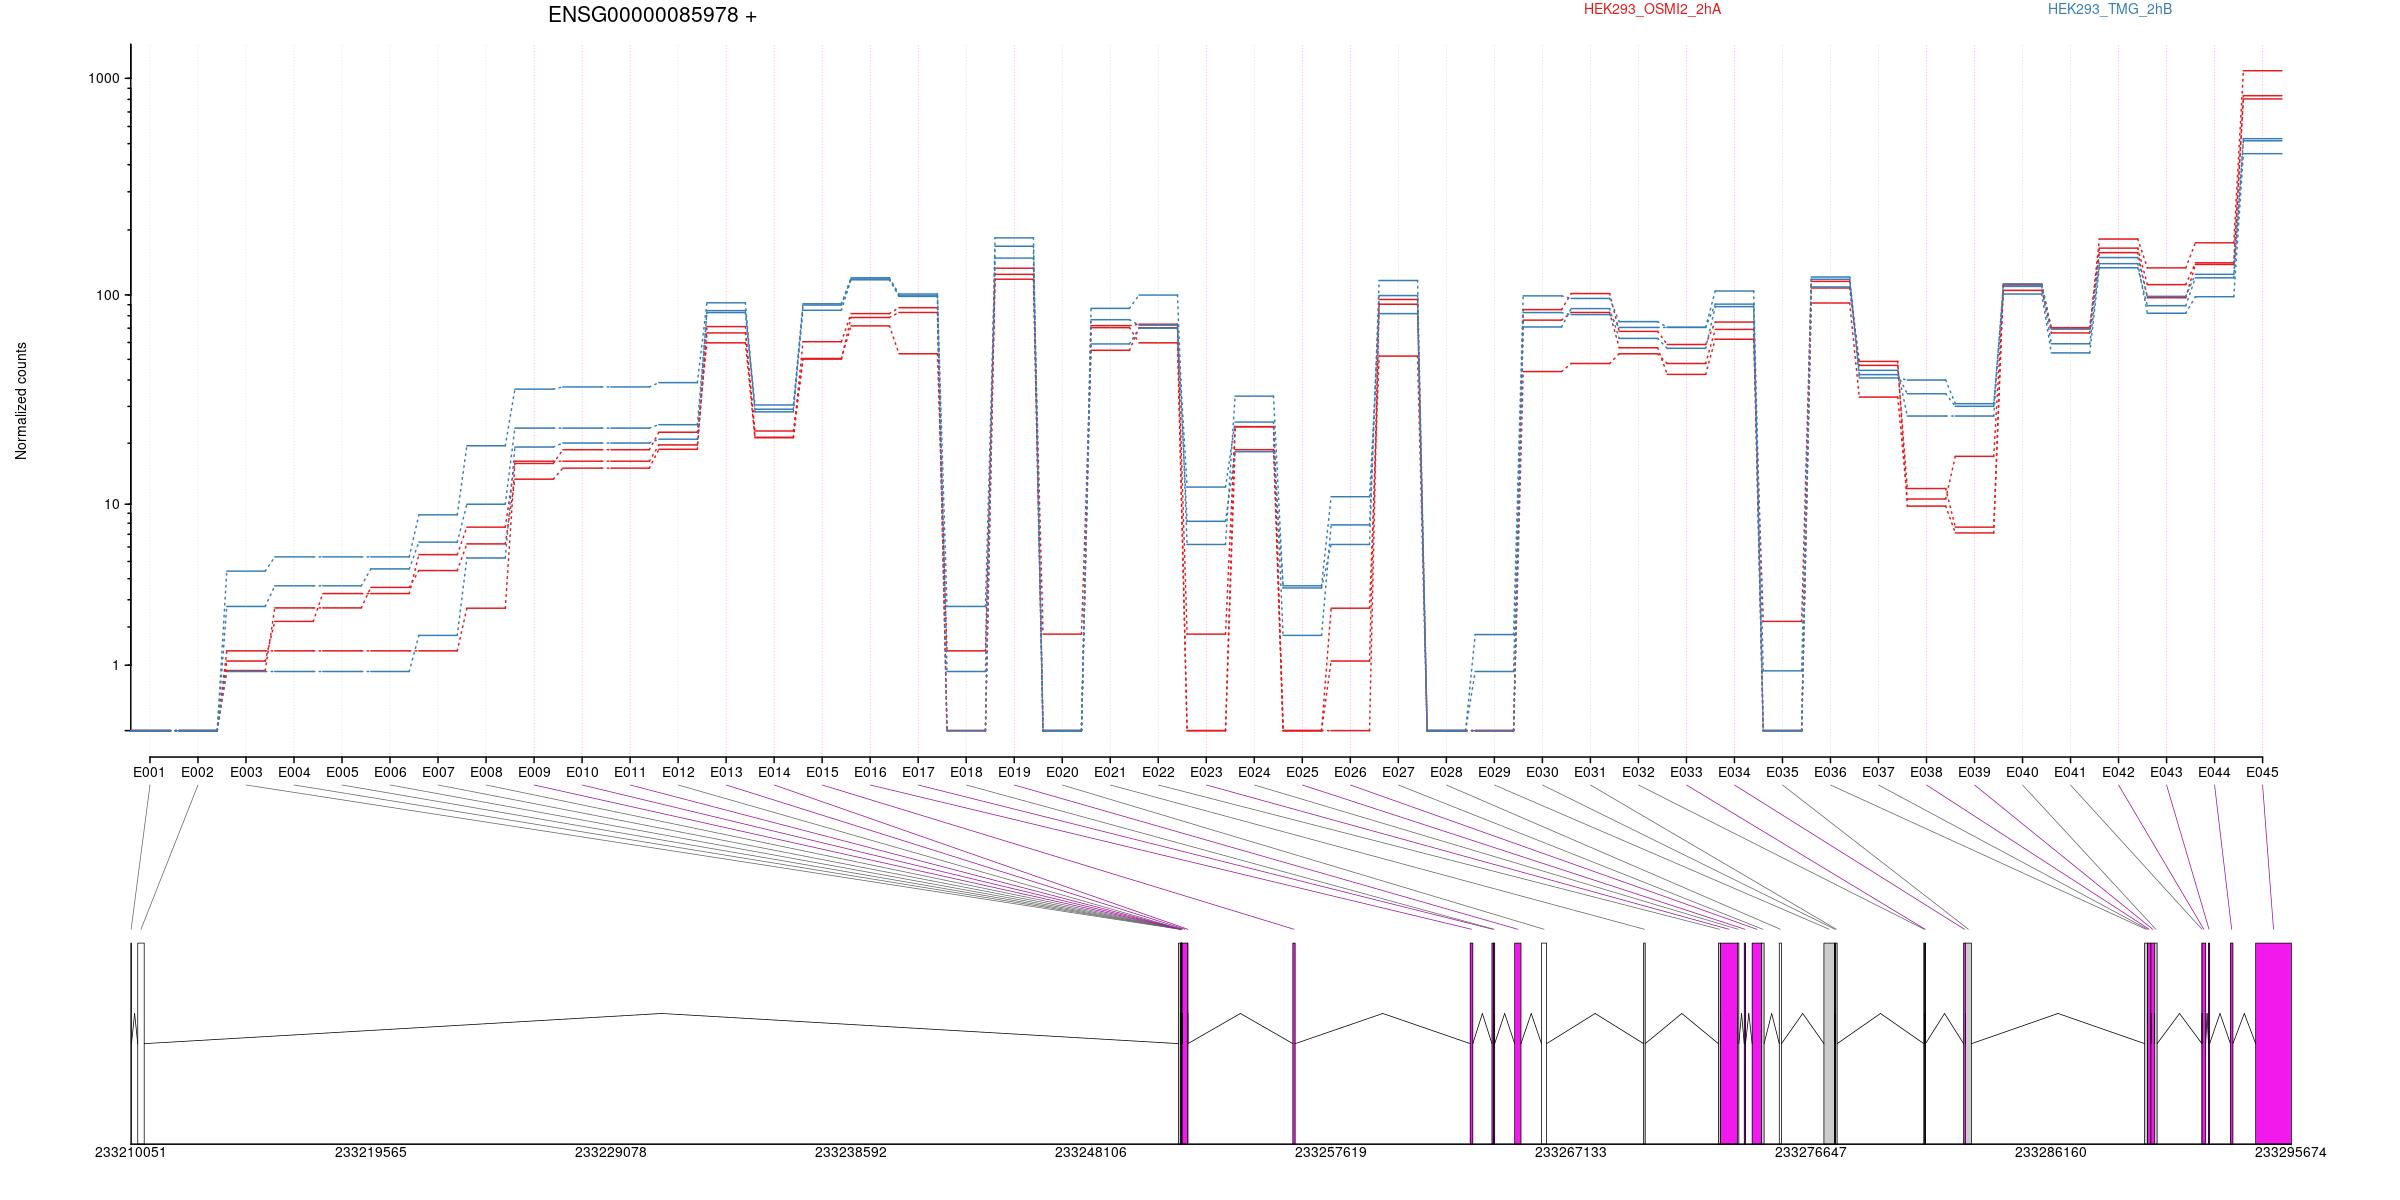This screenshot has height=1200, width=2400.
Task: Click exon label E014
Action: [x=774, y=772]
